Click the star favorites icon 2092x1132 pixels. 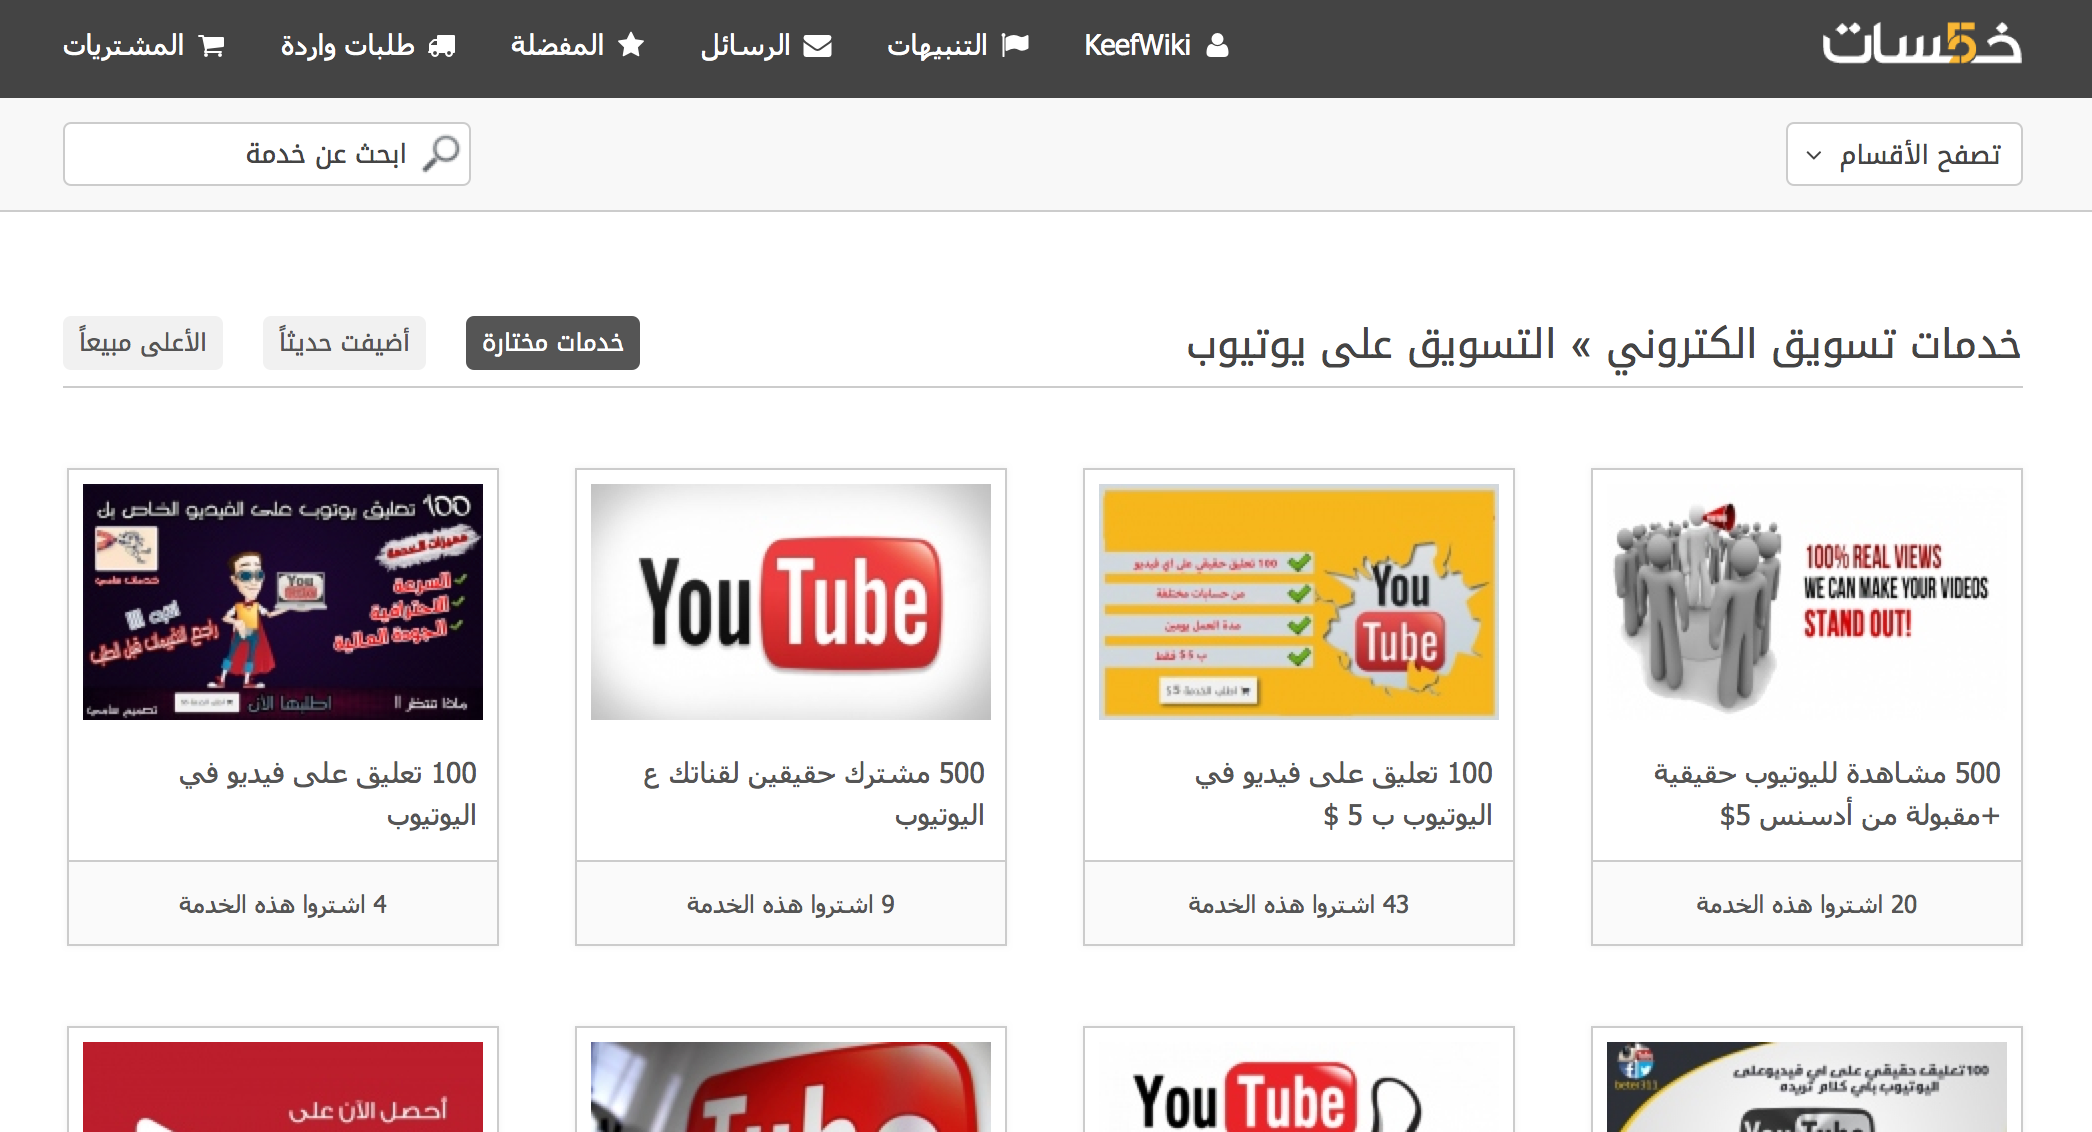631,45
